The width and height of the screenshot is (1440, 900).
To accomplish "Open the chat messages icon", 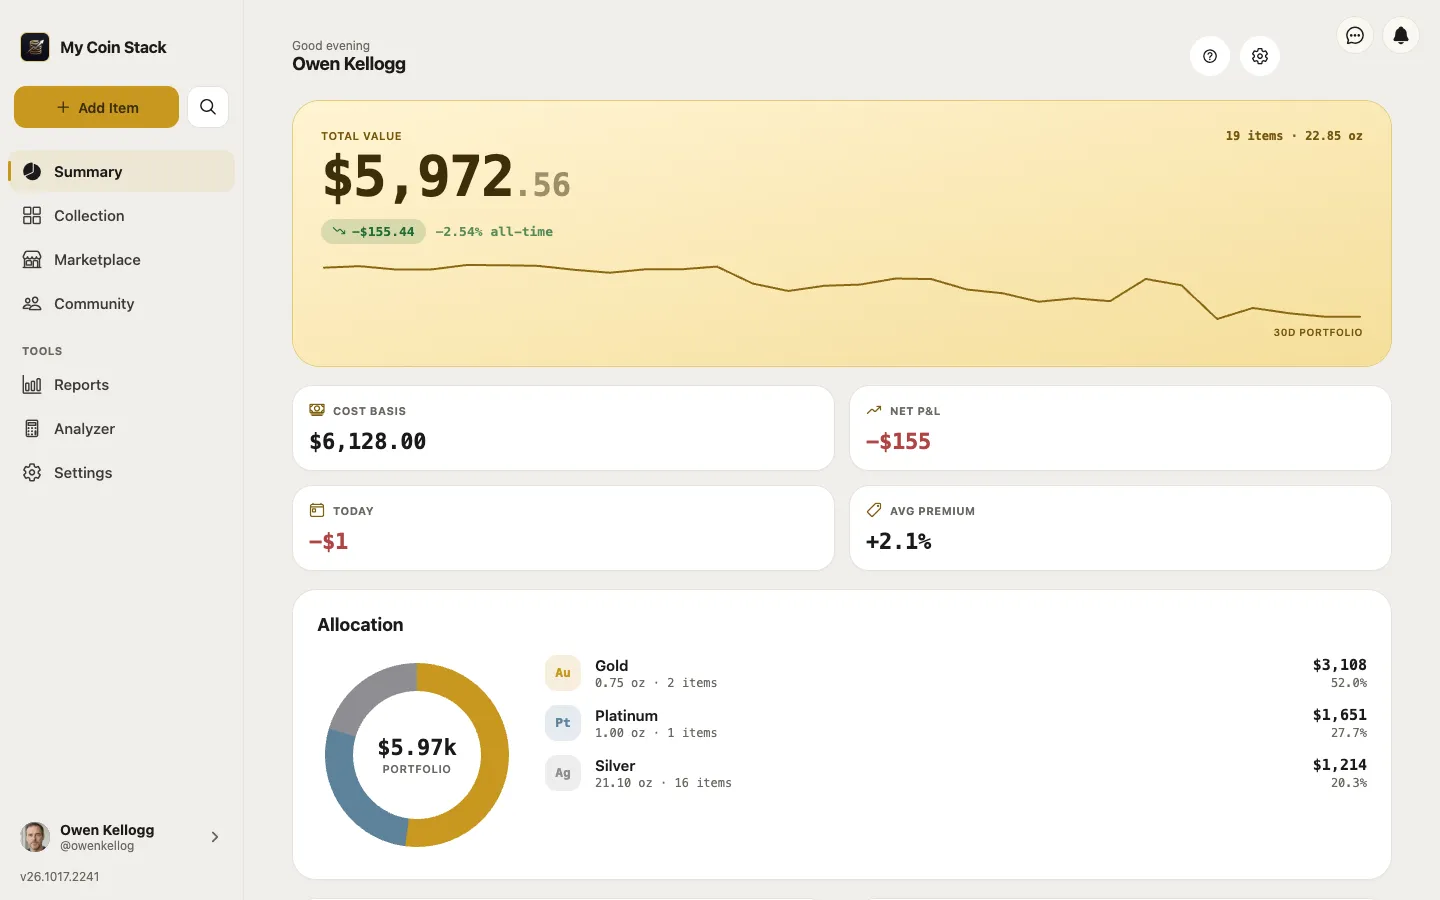I will coord(1355,36).
